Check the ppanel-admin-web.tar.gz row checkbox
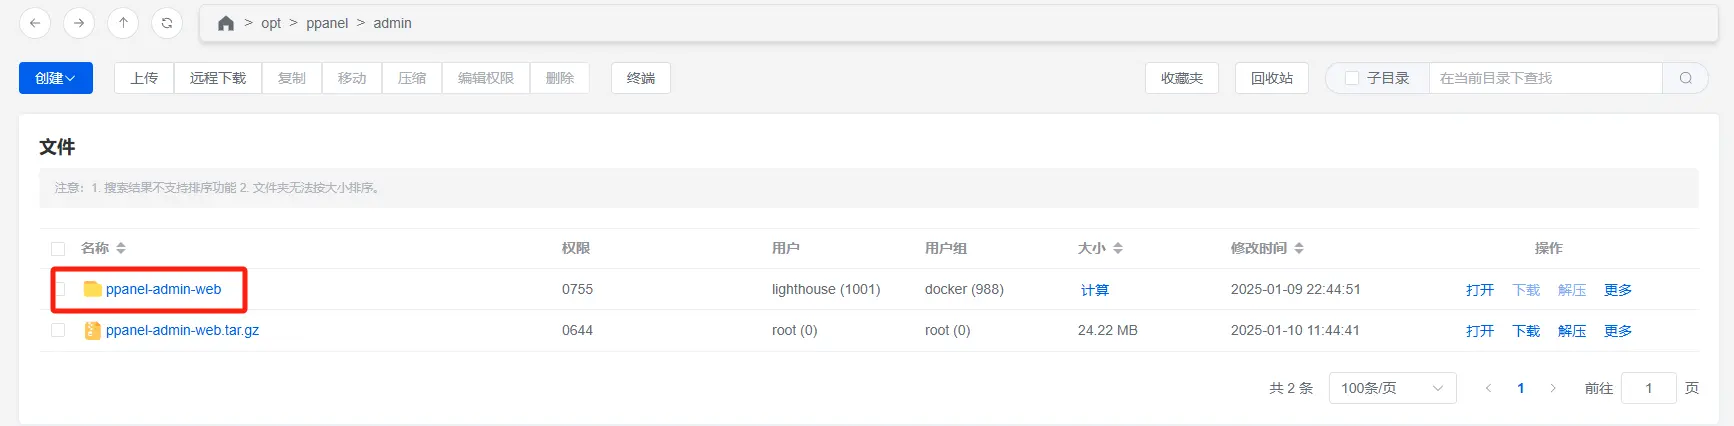This screenshot has height=426, width=1734. point(58,330)
